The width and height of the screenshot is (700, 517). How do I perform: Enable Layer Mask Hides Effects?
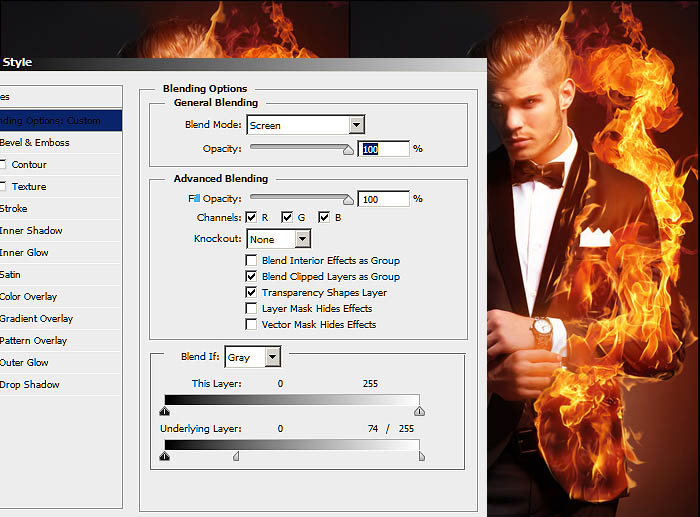click(251, 309)
